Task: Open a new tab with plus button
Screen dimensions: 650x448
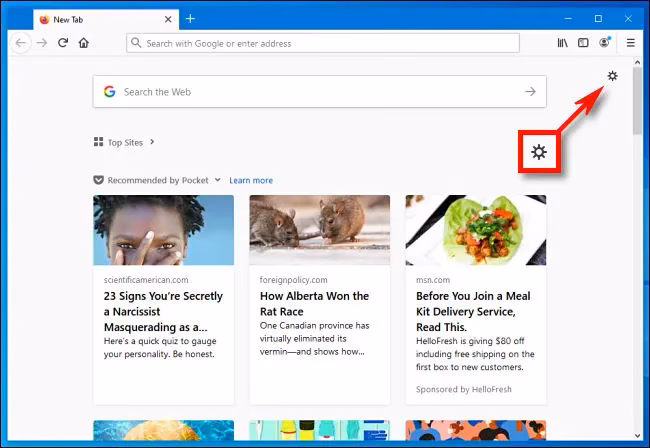Action: pos(190,19)
